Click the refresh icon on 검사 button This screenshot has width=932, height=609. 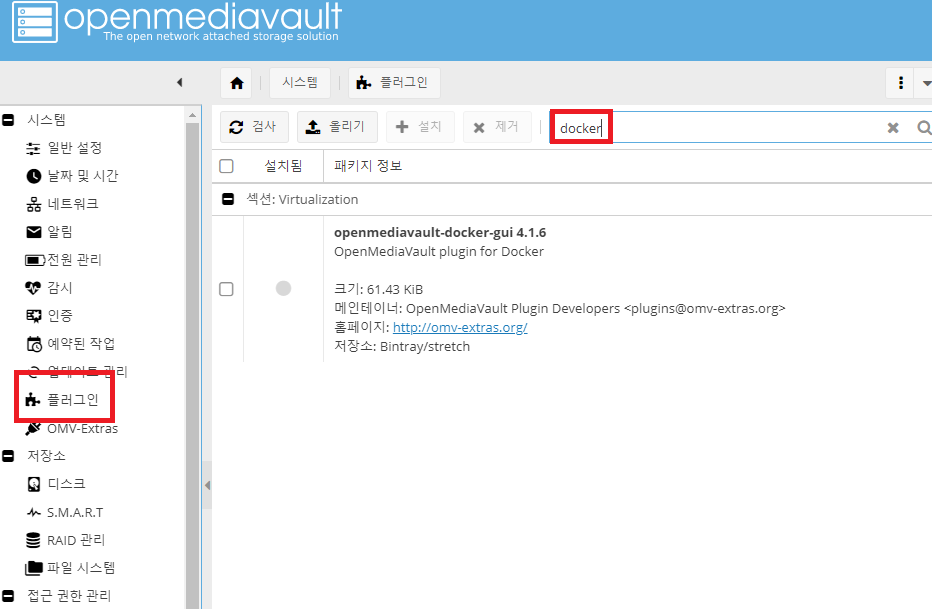point(236,127)
